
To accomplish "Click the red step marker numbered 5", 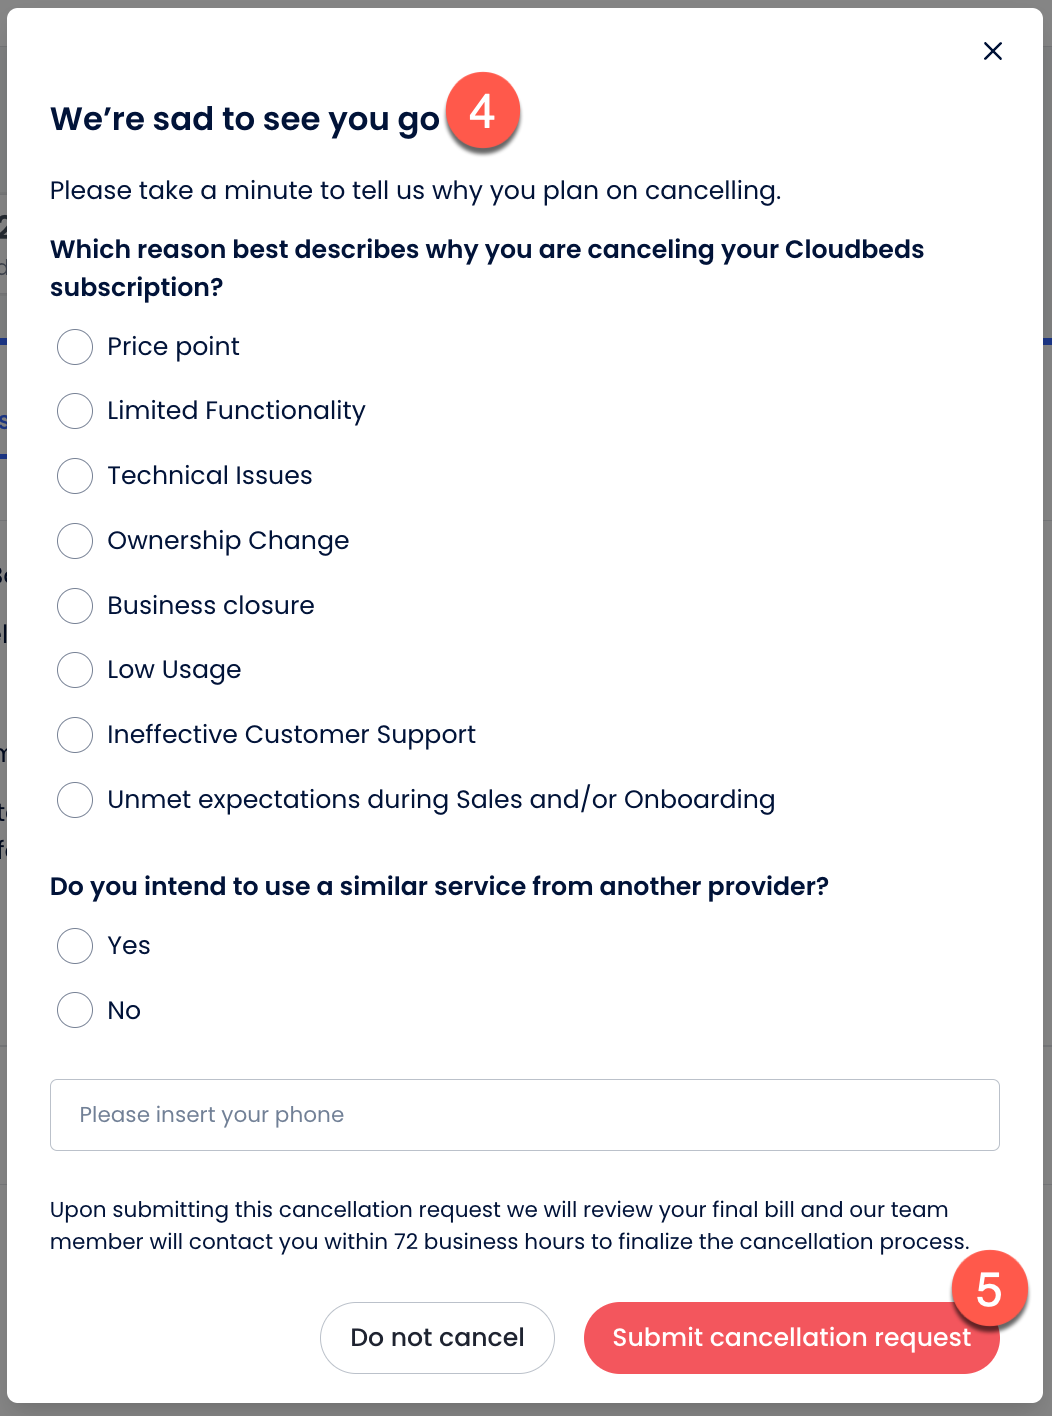I will point(990,1289).
